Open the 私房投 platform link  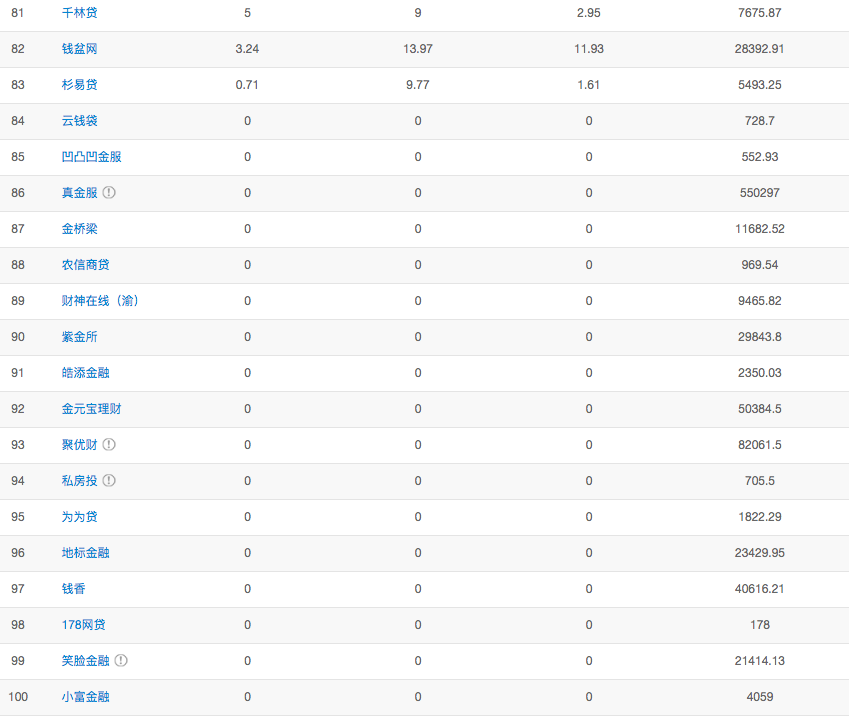coord(80,481)
